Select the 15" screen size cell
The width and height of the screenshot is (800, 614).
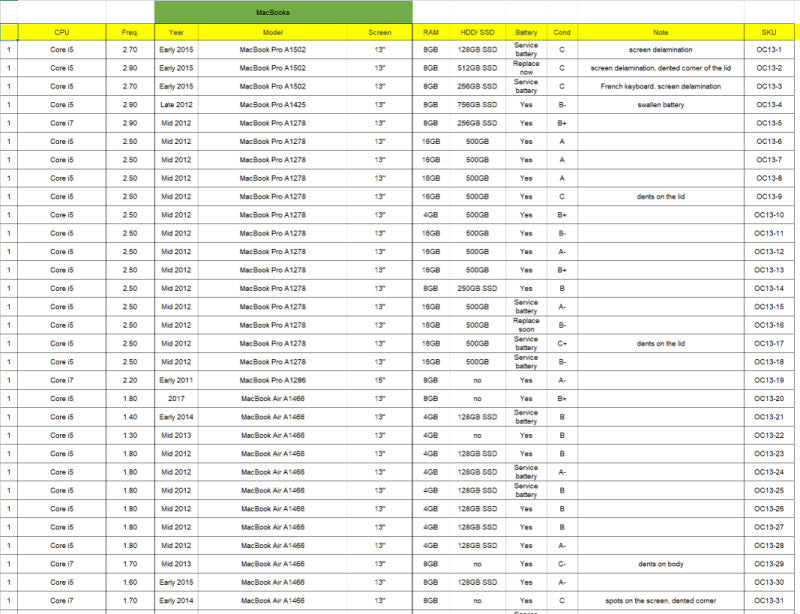click(x=380, y=380)
